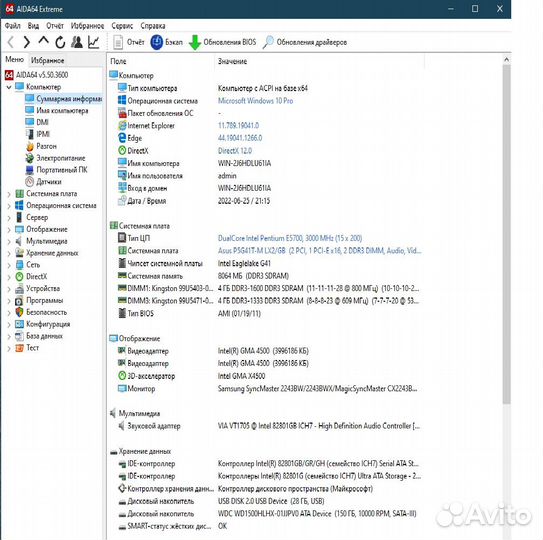Open the Internet Explorer version 11.789.19041.0 link

[x=238, y=125]
